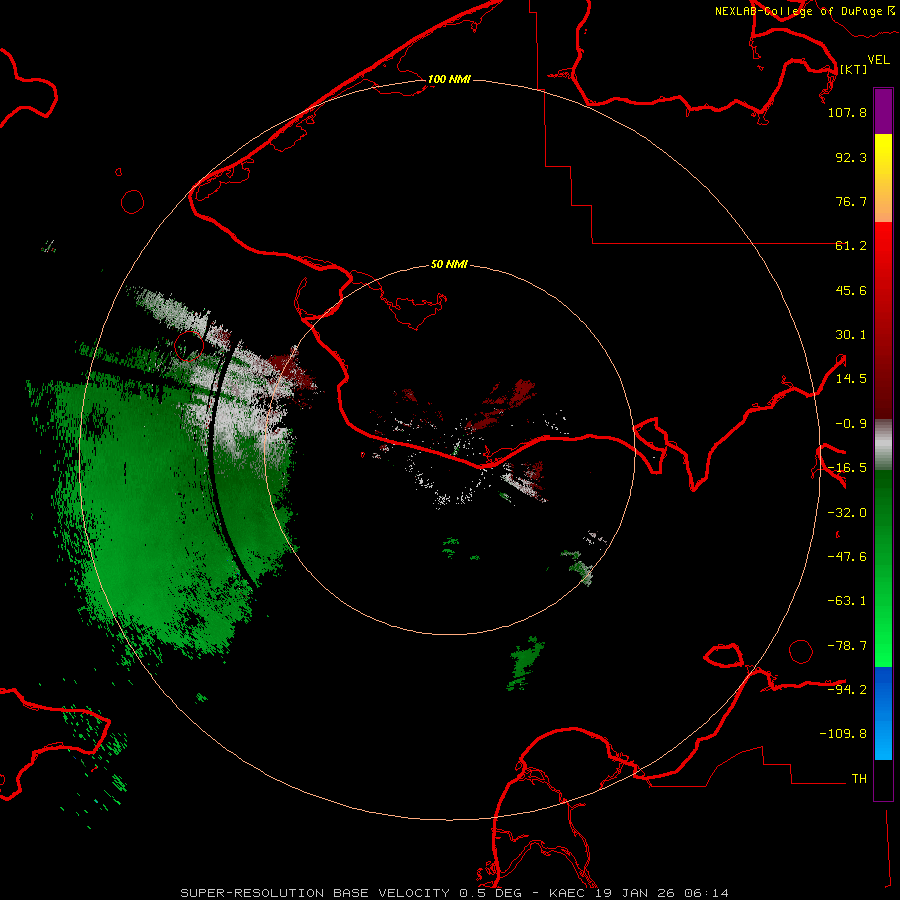
Task: Click the NEXLAB-College of DuPage watermark text
Action: (x=804, y=11)
